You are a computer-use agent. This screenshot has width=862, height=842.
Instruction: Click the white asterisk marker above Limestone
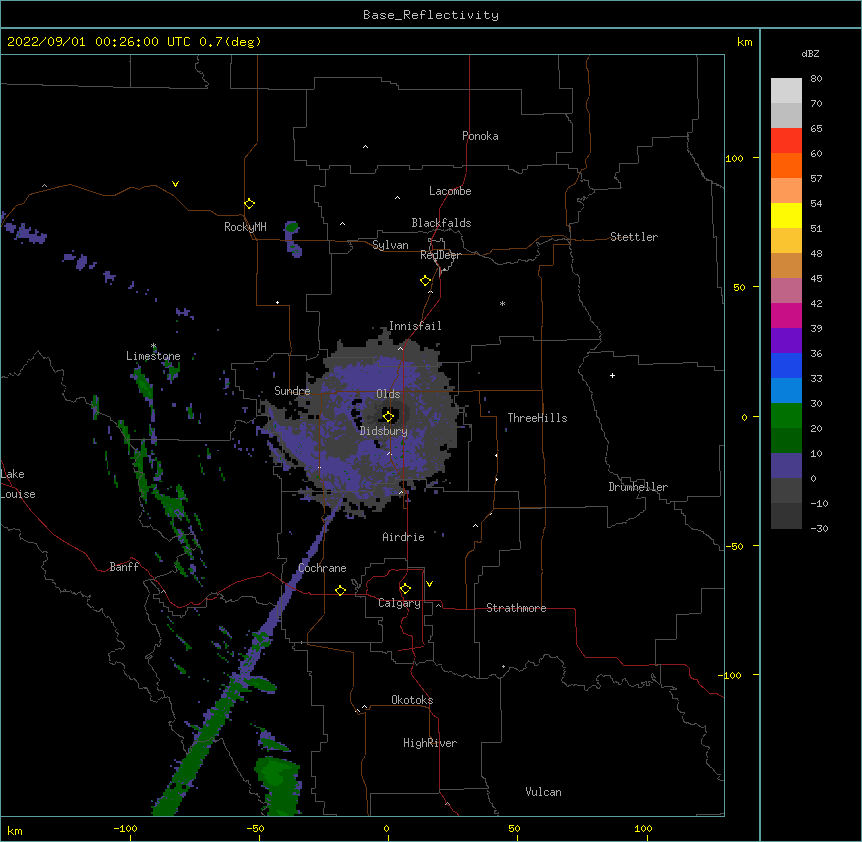154,346
